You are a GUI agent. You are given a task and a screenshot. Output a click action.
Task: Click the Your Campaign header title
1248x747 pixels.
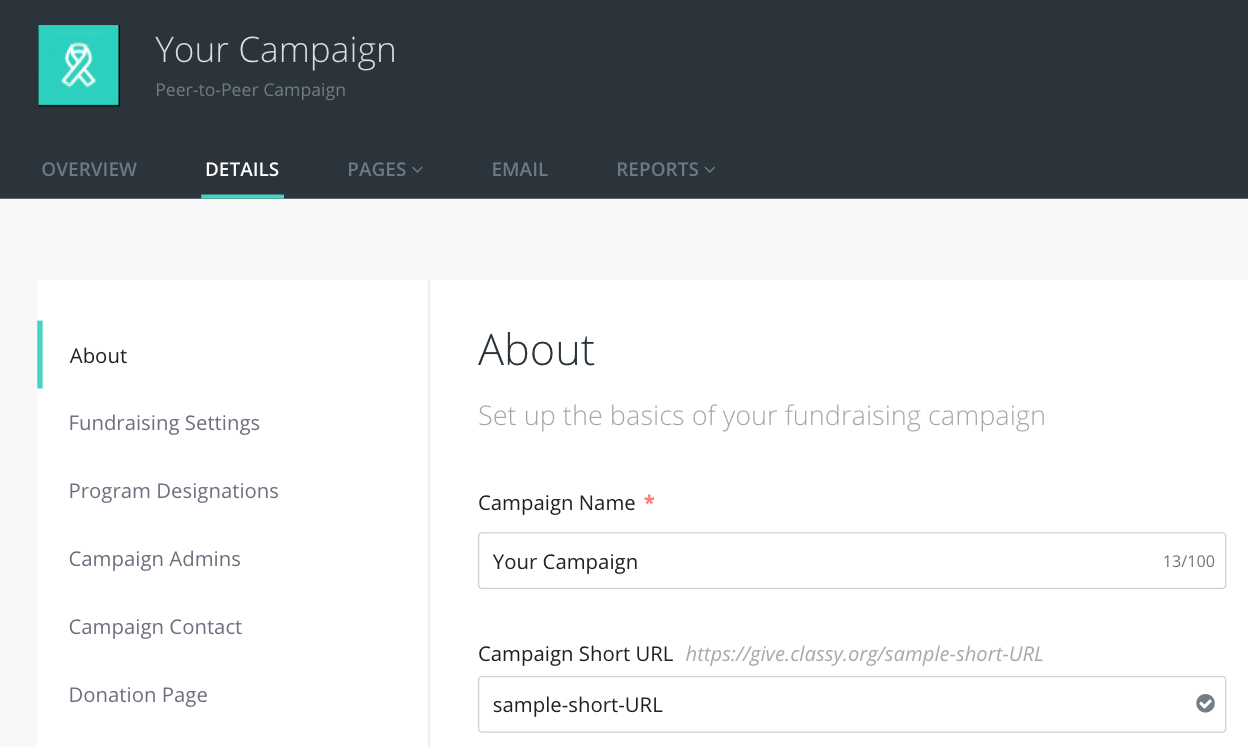click(275, 50)
